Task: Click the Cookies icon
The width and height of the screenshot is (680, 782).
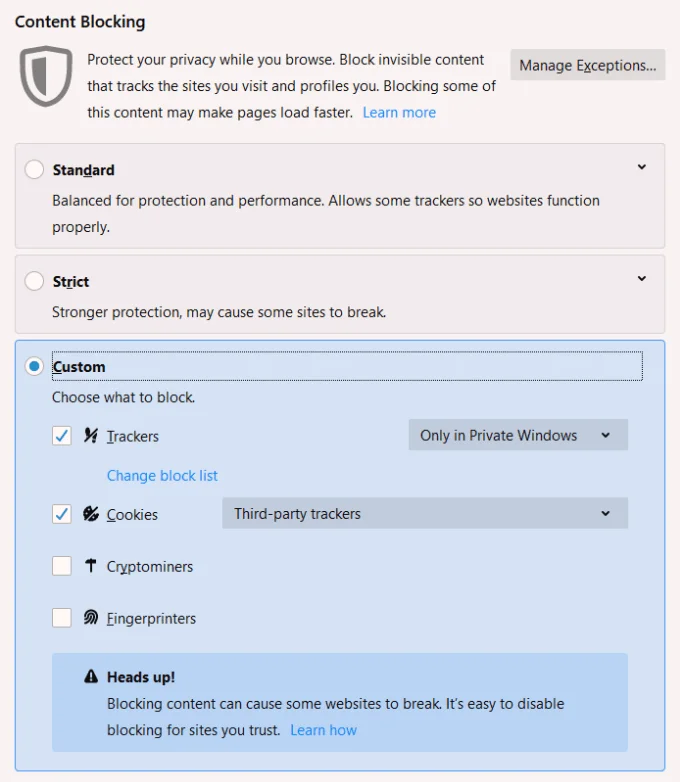Action: [x=91, y=514]
